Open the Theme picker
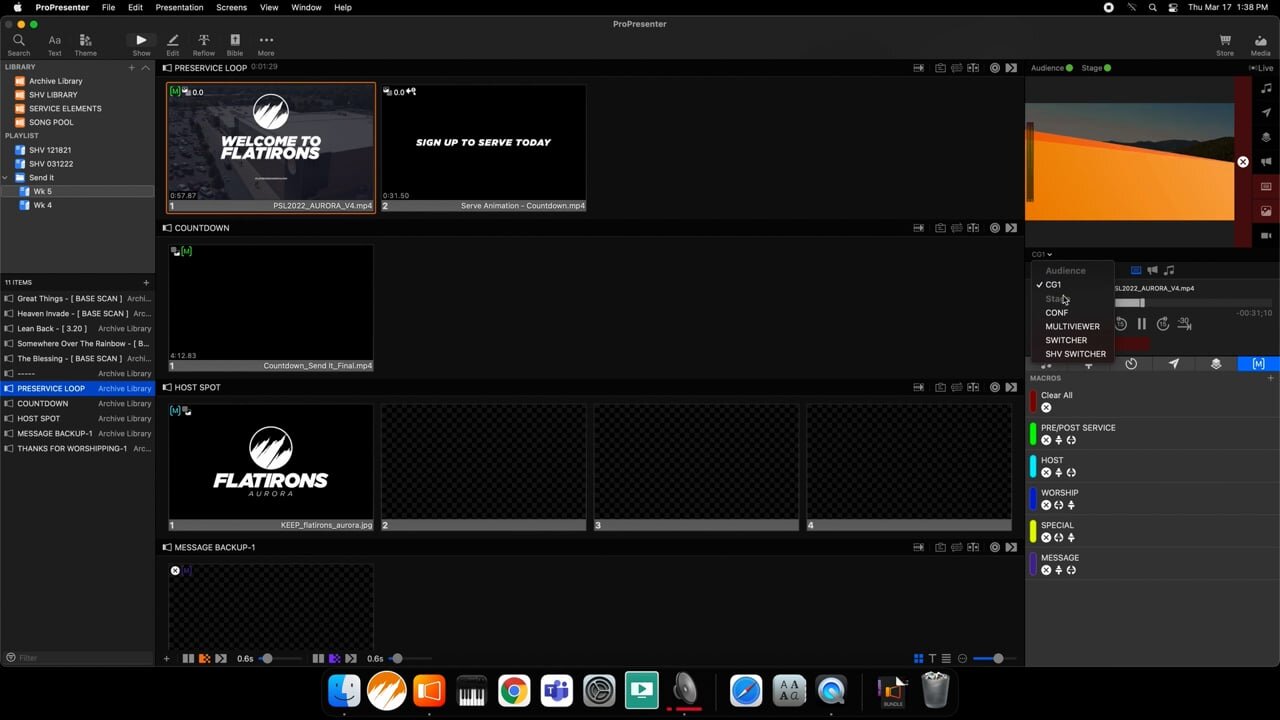 point(86,45)
